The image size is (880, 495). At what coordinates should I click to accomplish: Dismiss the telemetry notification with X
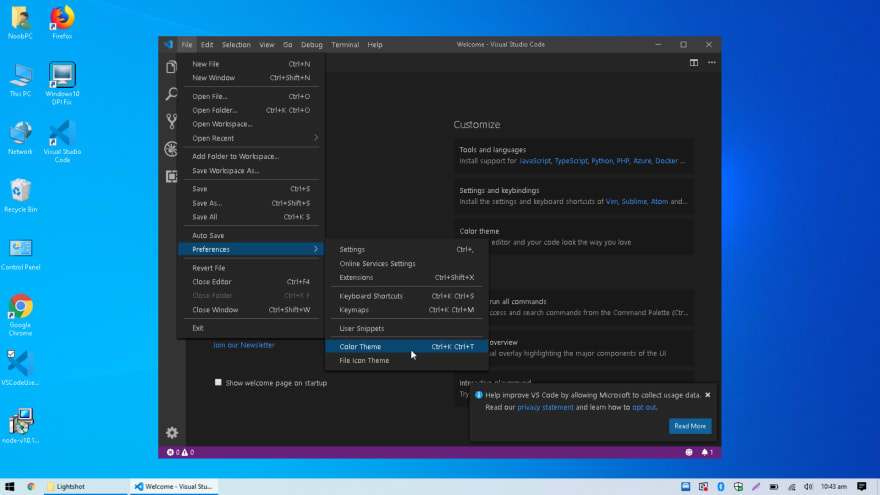click(708, 395)
